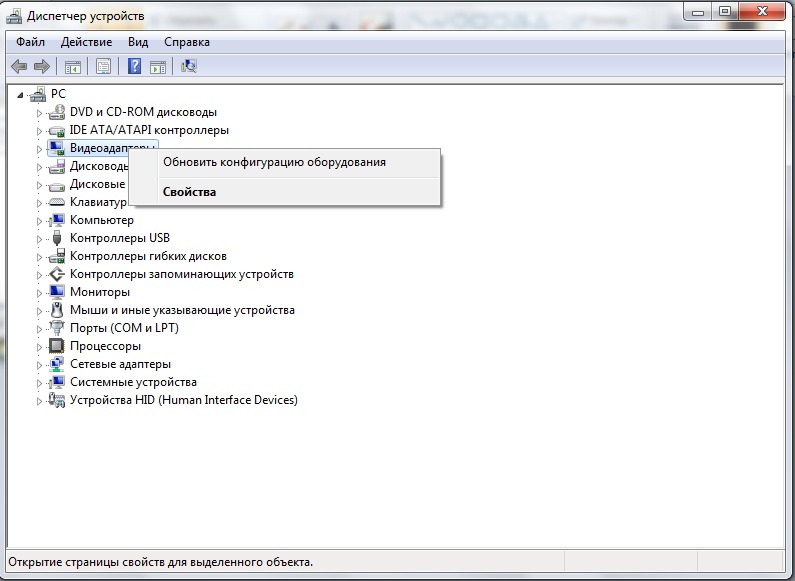Close the Диспетчер устройств window
The width and height of the screenshot is (795, 581).
(x=762, y=12)
